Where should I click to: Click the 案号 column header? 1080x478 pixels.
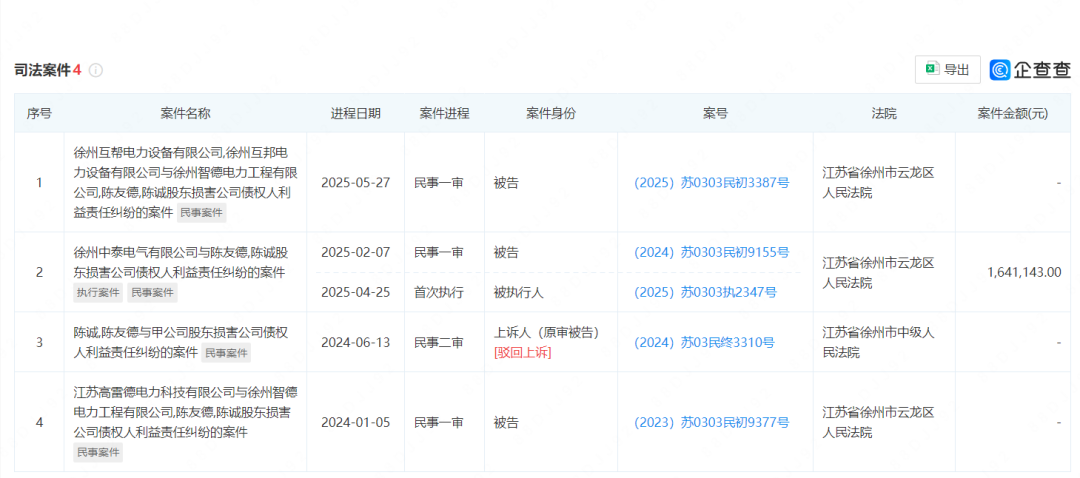tap(715, 114)
